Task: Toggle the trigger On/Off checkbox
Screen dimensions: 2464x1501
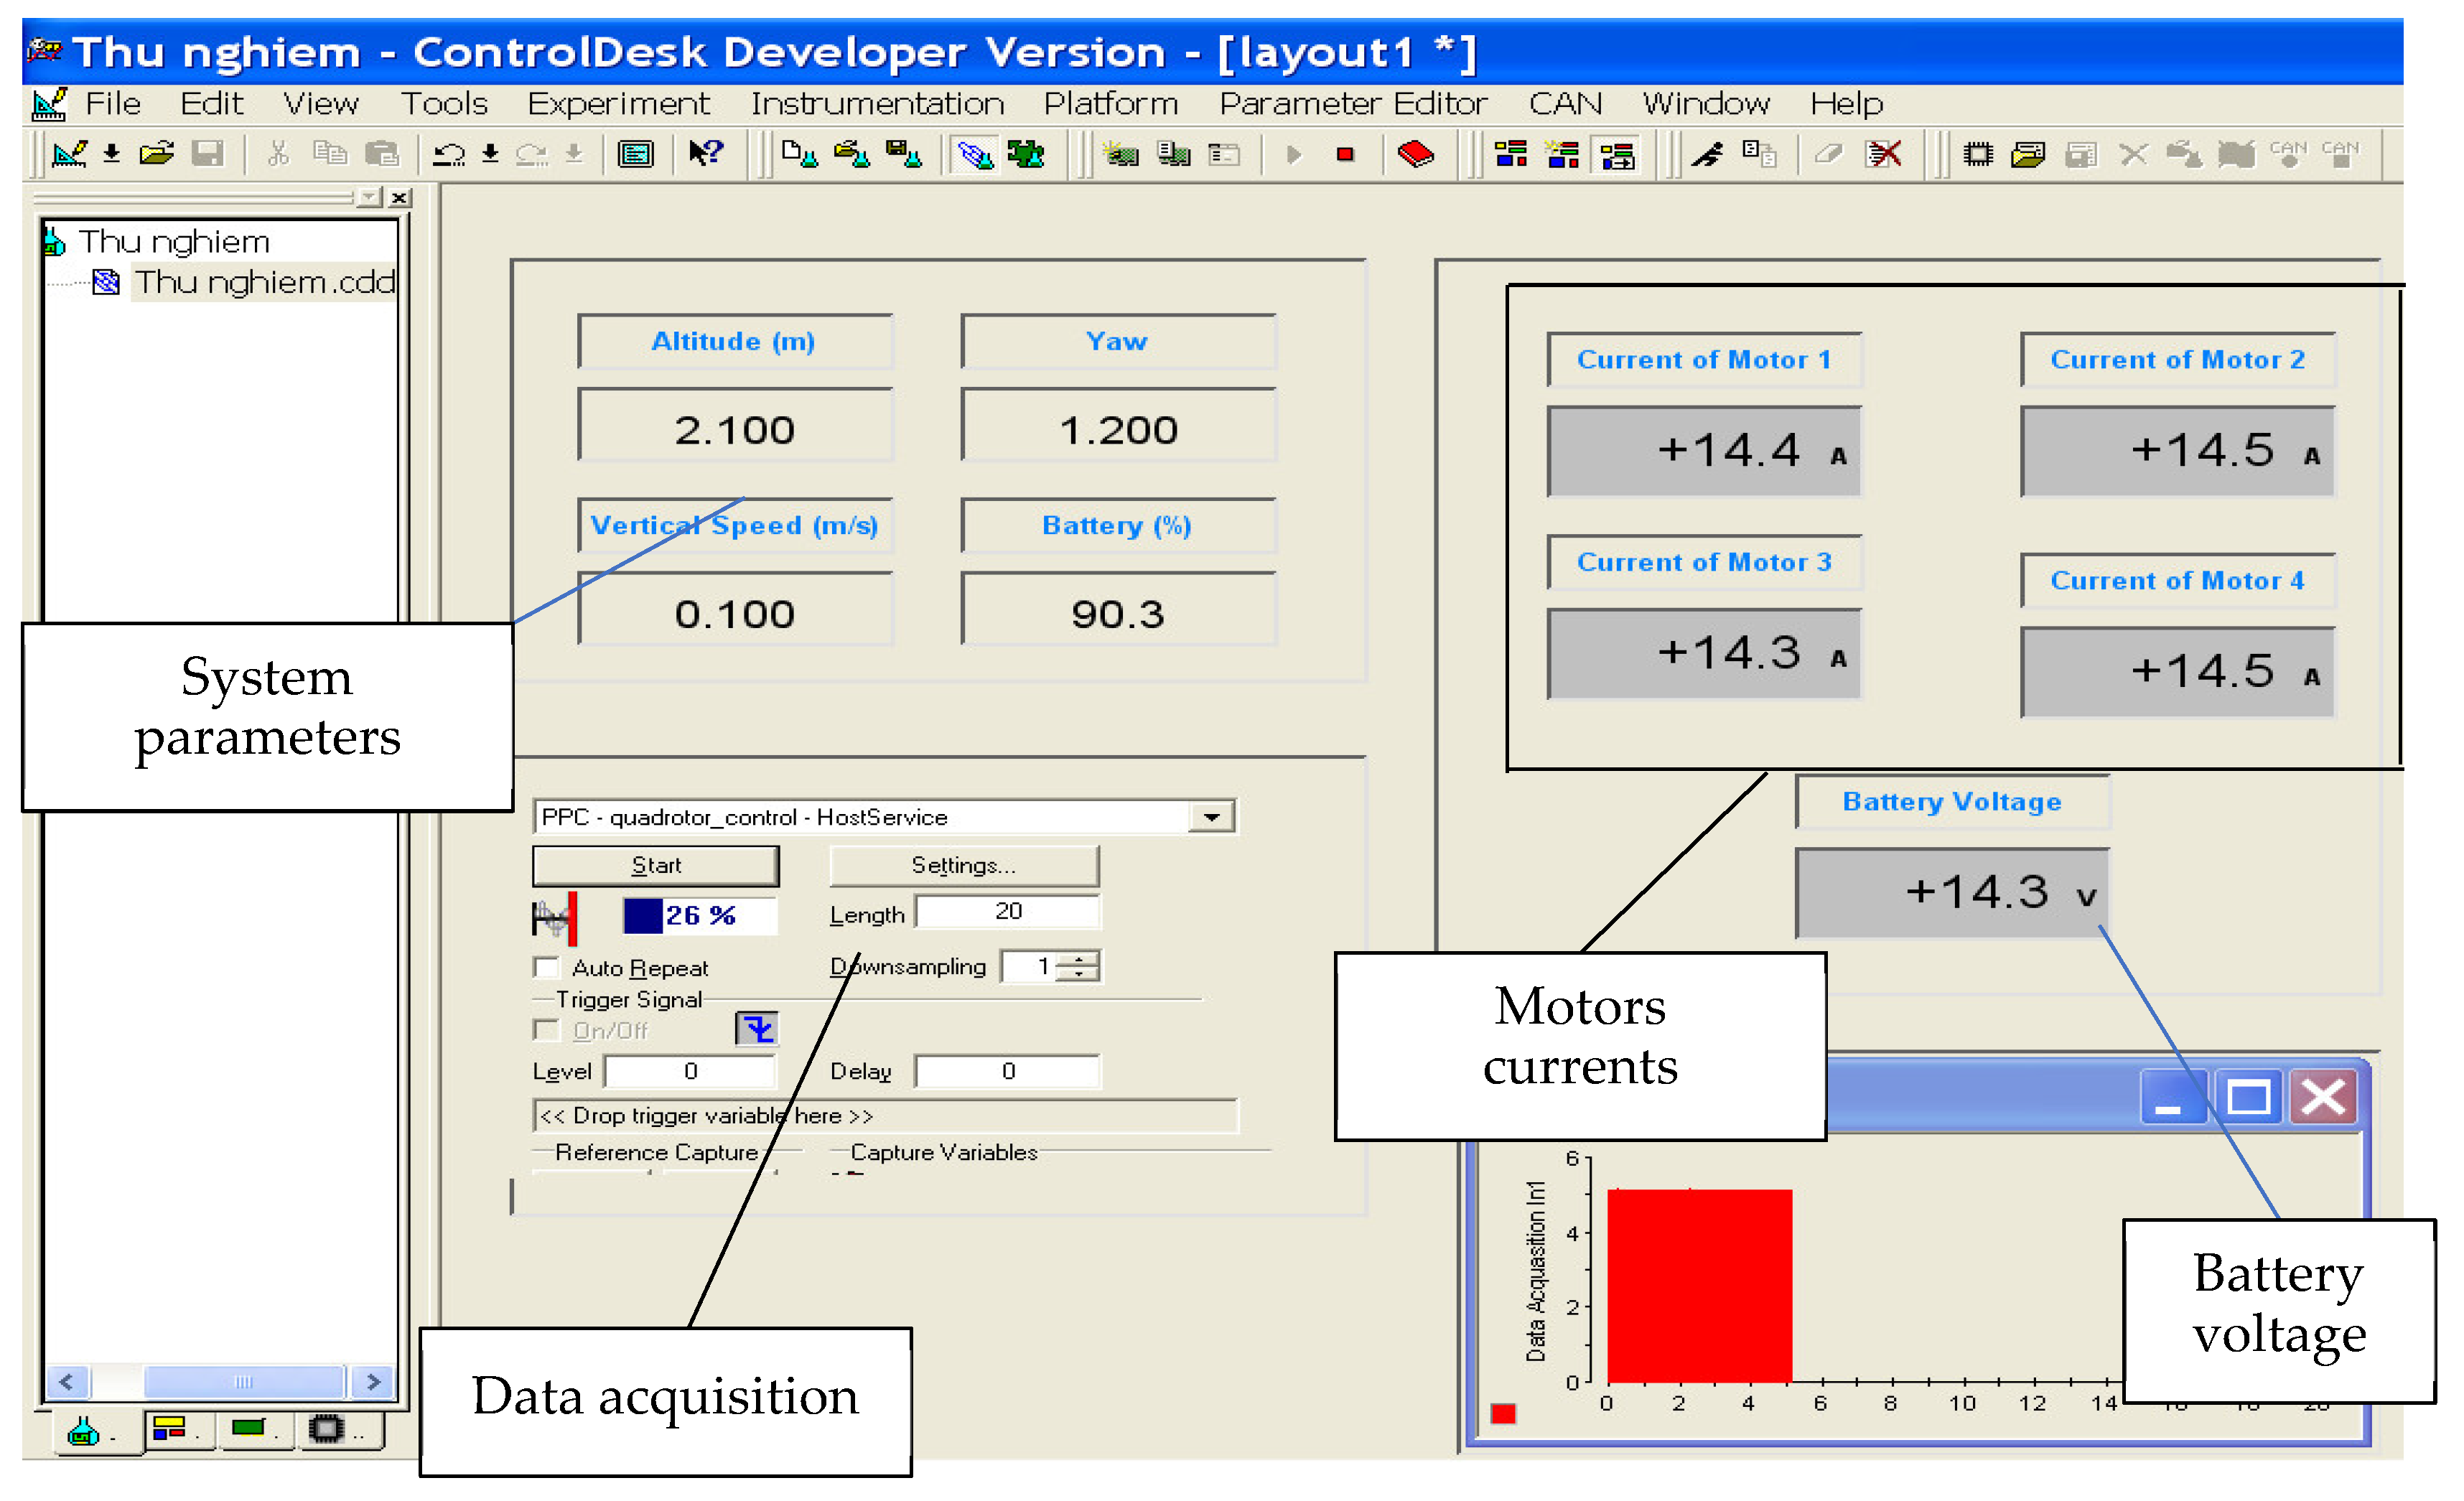Action: coord(547,1030)
